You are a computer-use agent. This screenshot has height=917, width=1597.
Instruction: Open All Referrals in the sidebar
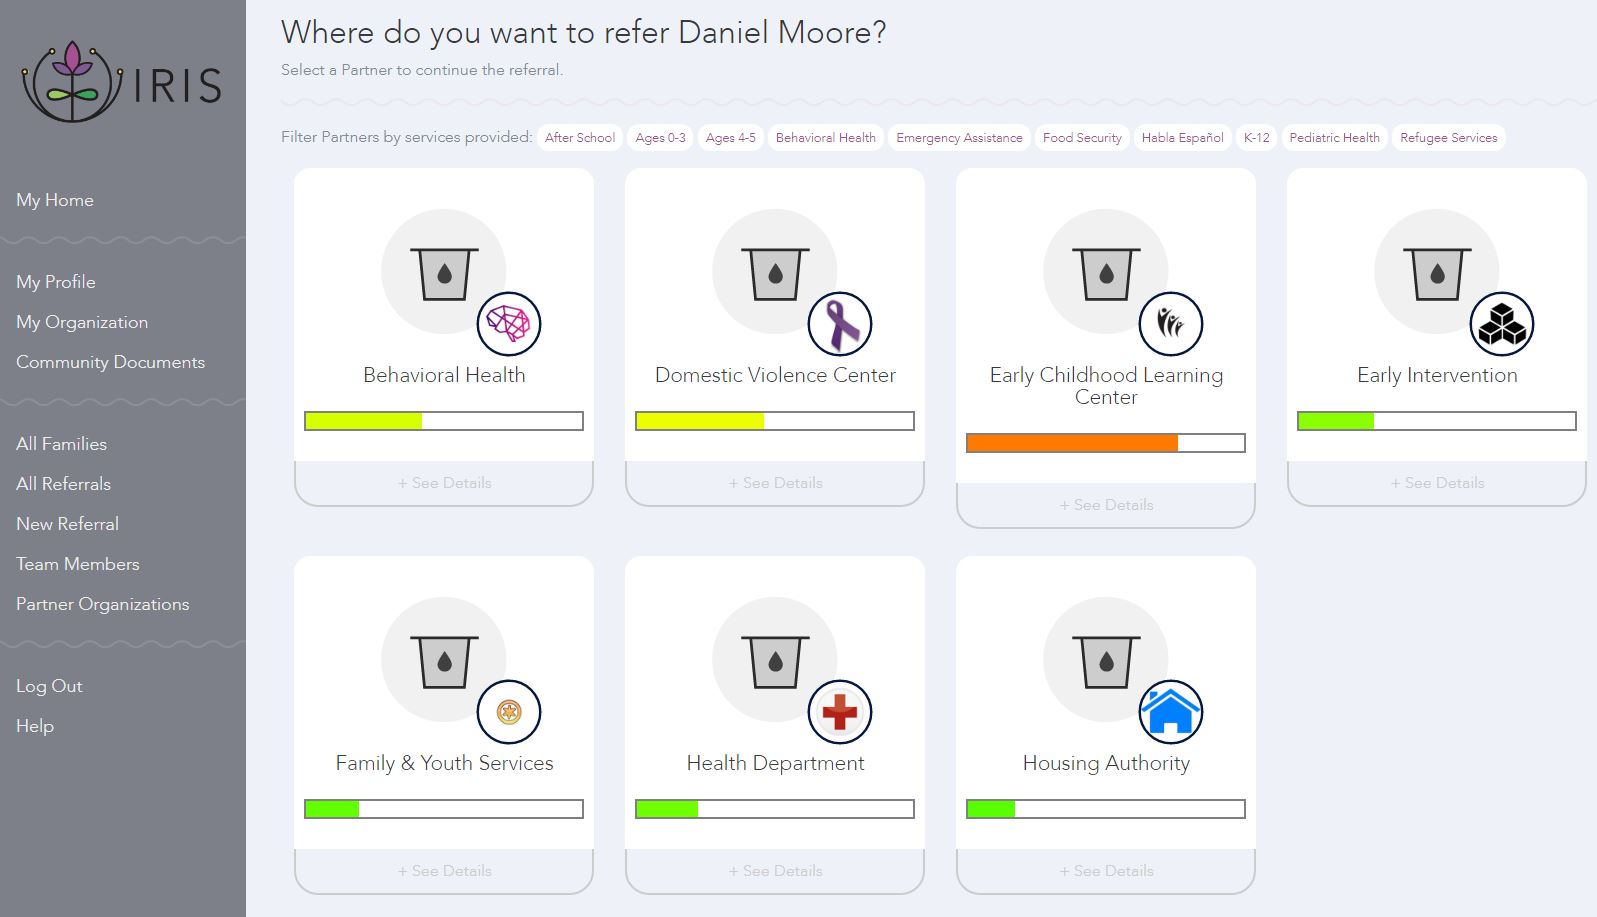(63, 484)
